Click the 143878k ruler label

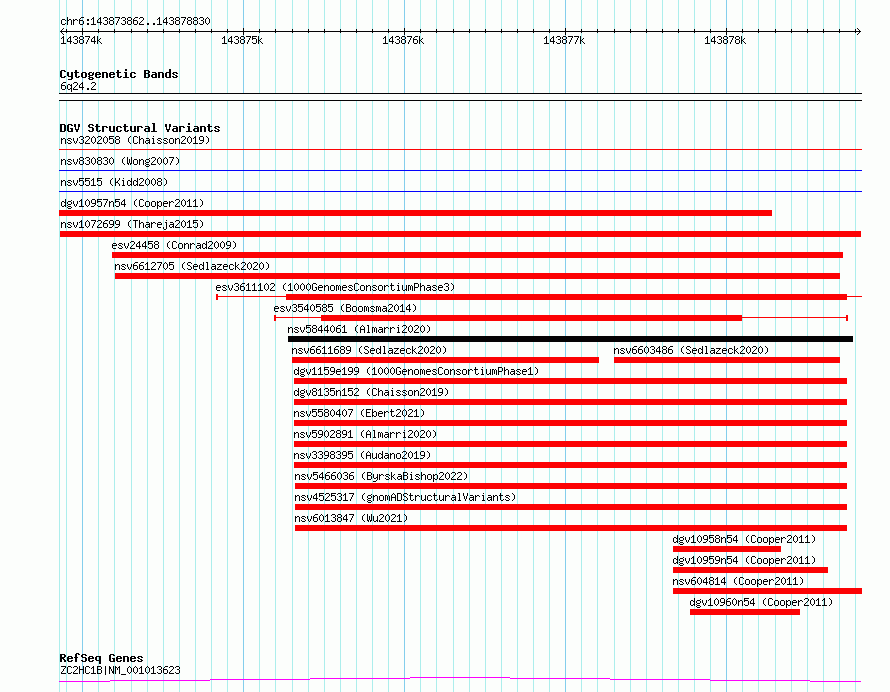point(725,40)
